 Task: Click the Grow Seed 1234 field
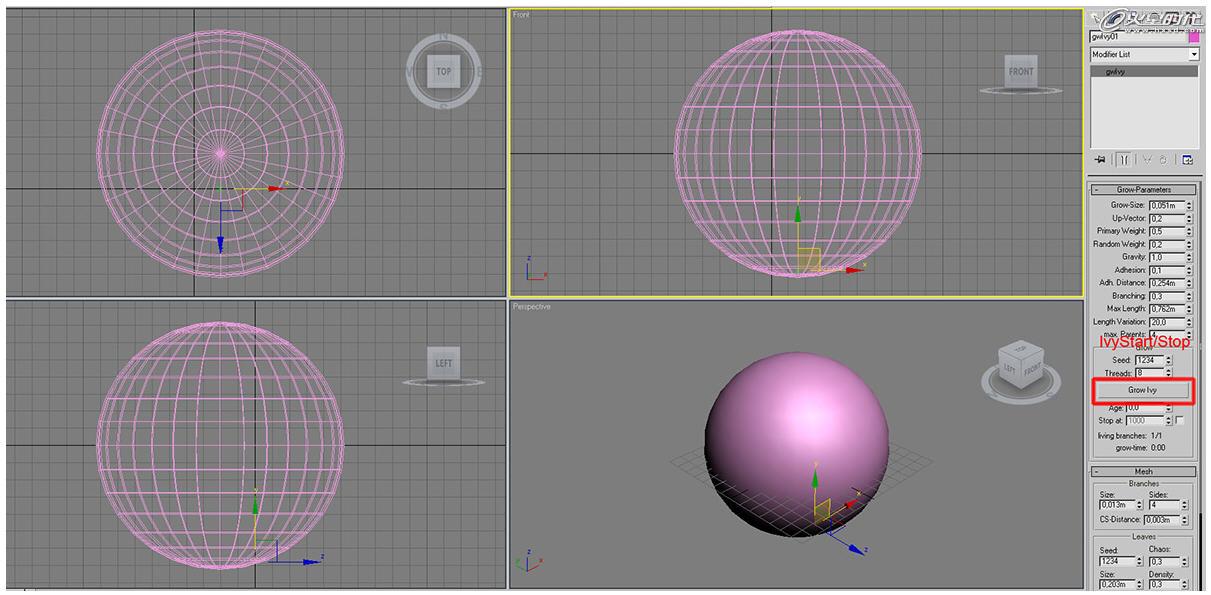tap(1149, 360)
